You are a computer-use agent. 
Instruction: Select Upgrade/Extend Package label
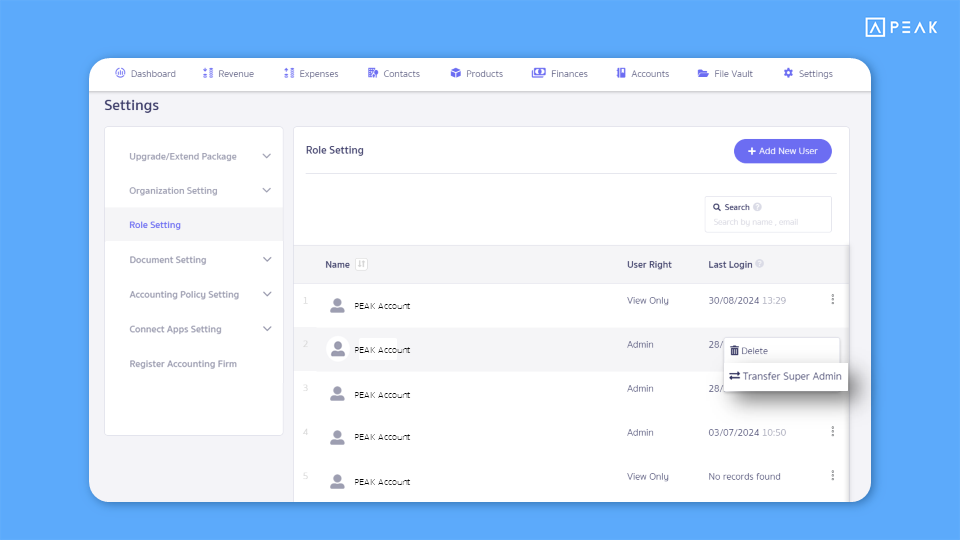pos(182,156)
